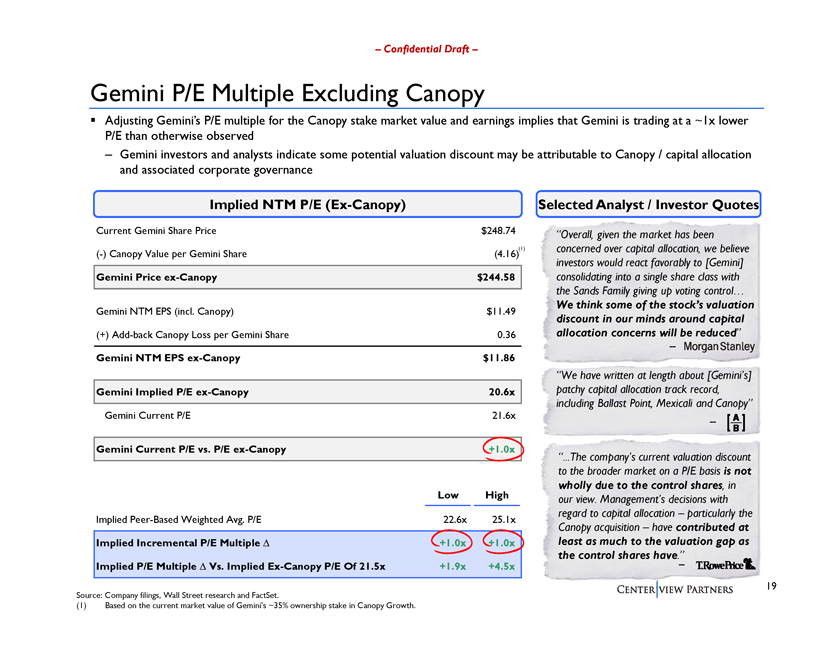The width and height of the screenshot is (840, 649).
Task: Select the Current Gemini Share Price label
Action: [156, 230]
